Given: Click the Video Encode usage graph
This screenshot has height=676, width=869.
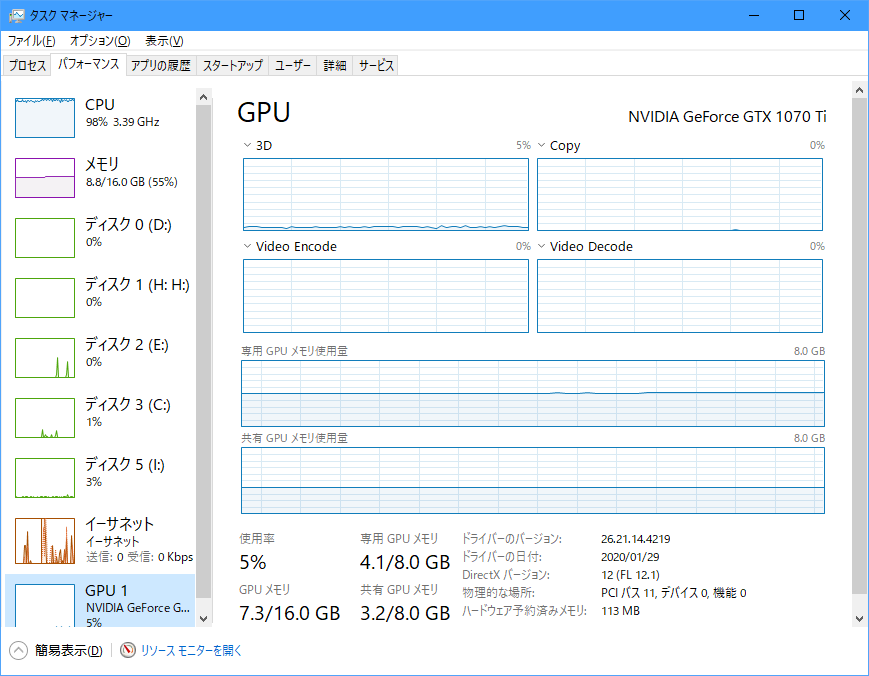Looking at the screenshot, I should pyautogui.click(x=386, y=296).
